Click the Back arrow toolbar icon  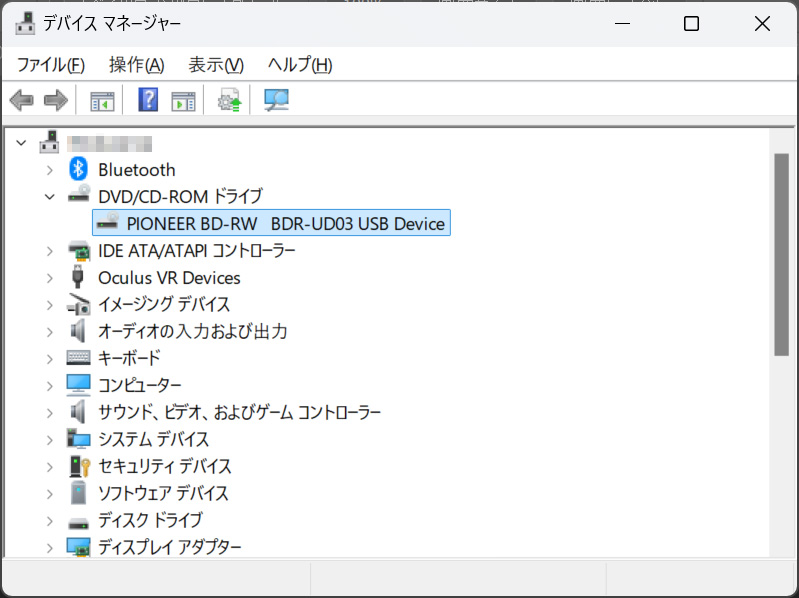(21, 100)
